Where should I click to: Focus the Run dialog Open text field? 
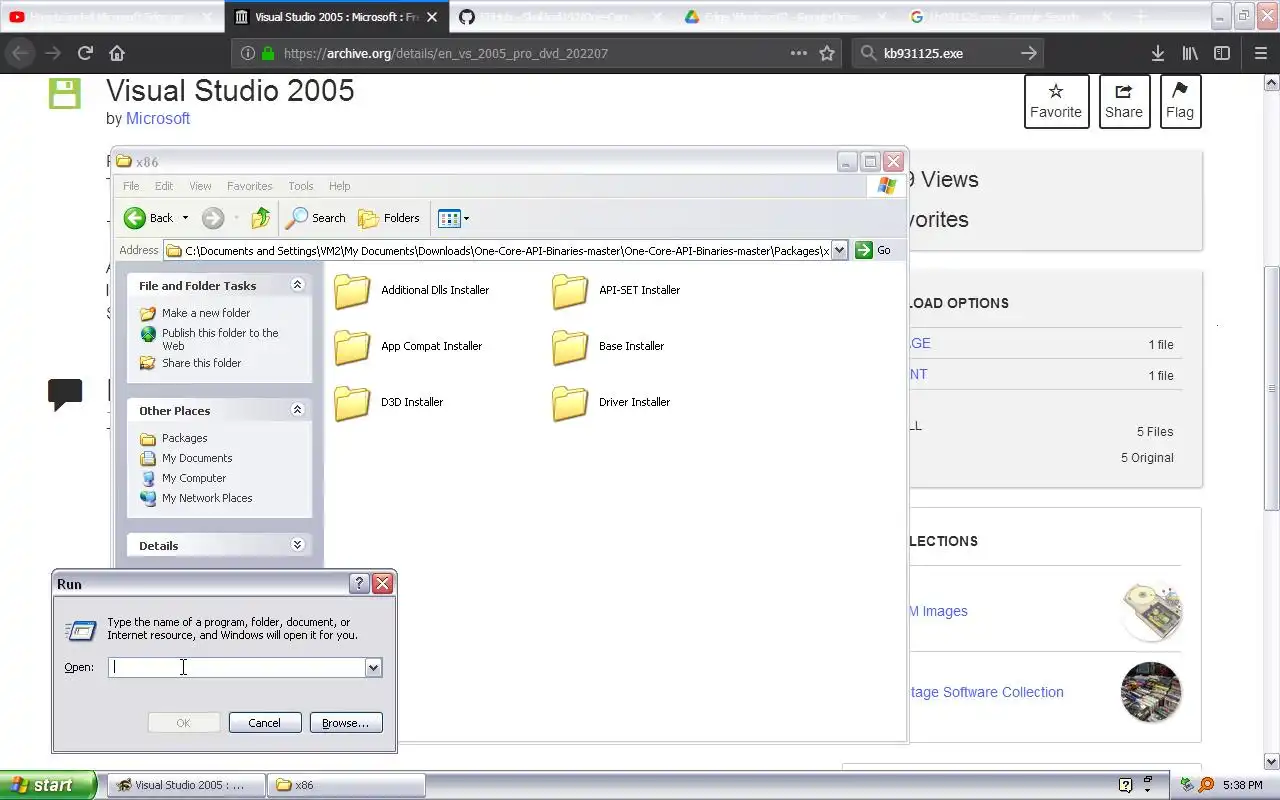236,667
